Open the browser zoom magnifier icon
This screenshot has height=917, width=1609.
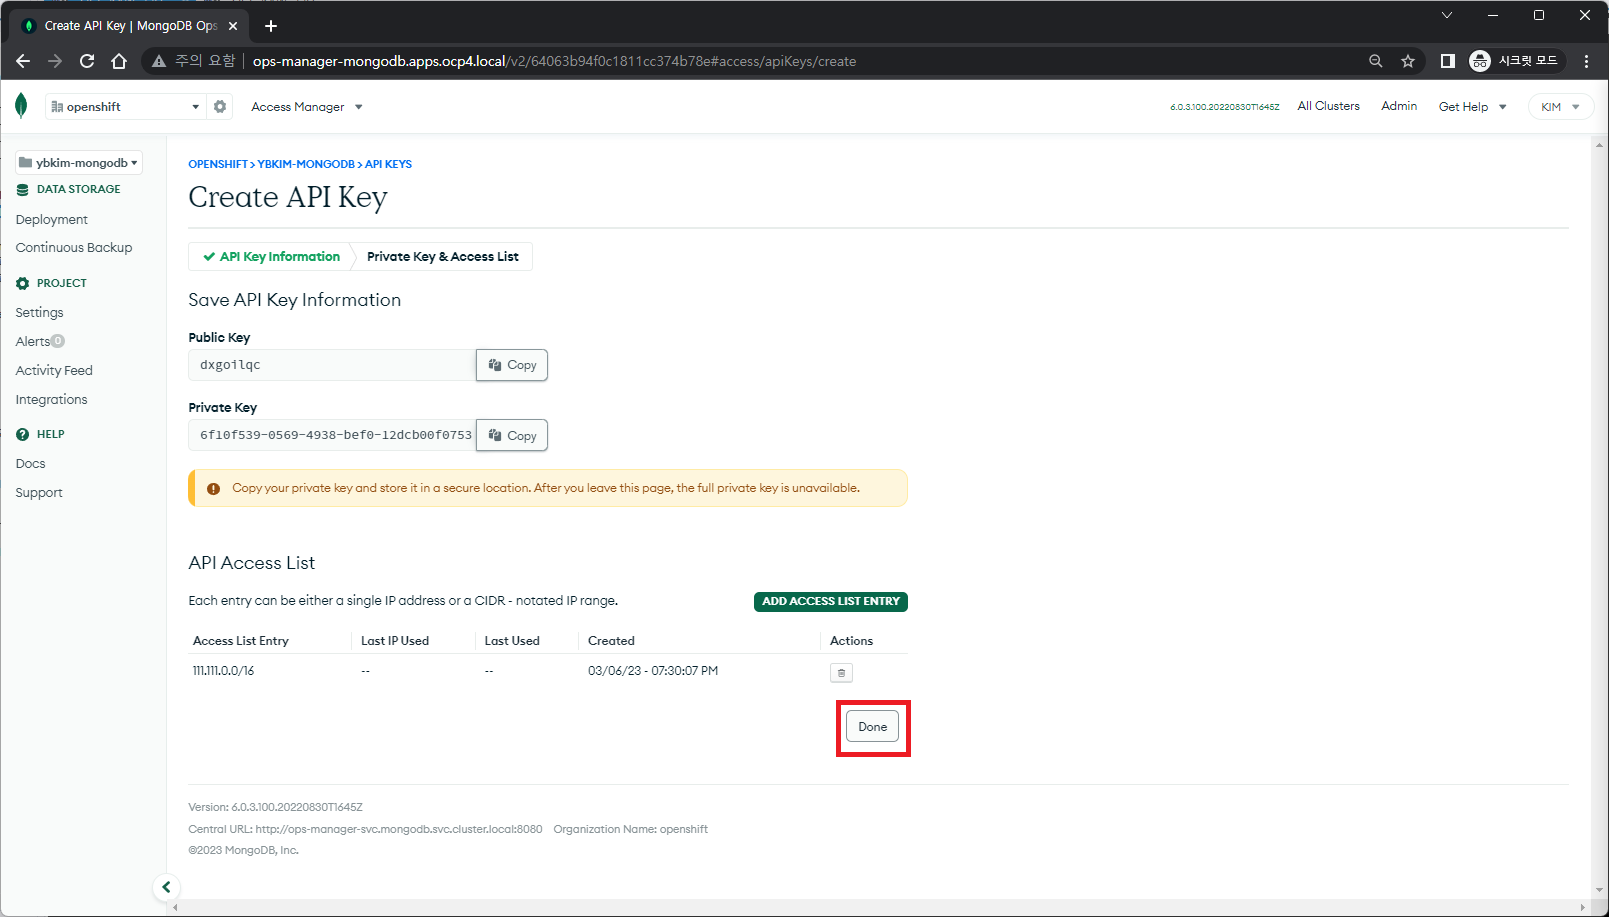[1376, 61]
